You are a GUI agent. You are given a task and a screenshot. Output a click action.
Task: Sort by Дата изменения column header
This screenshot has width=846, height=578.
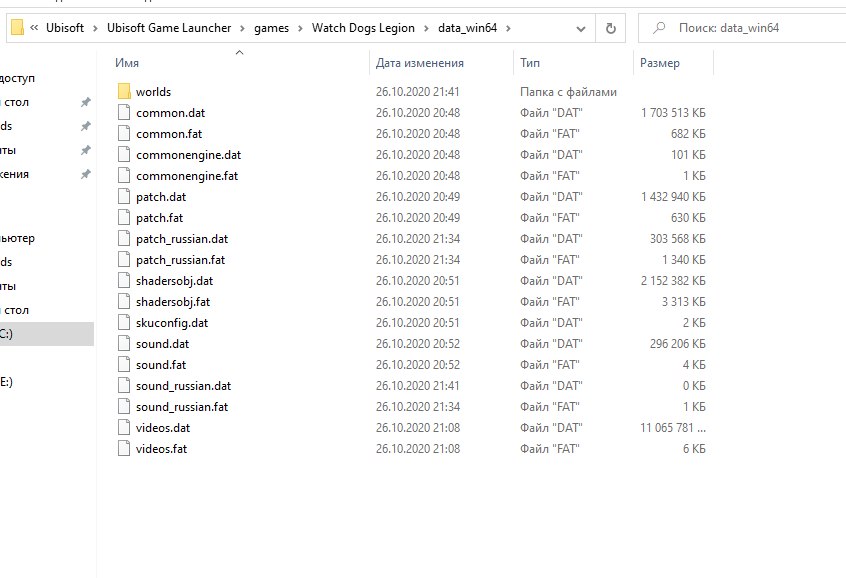420,63
